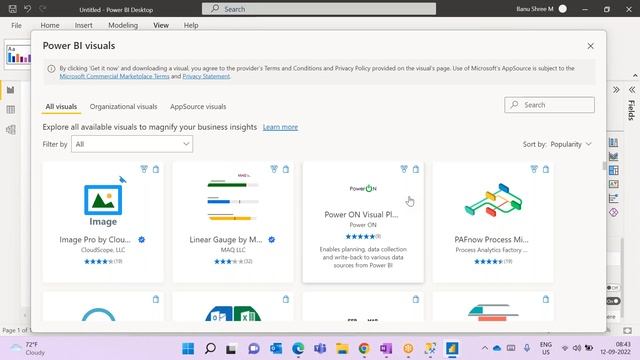Click the Undo arrow in the title bar
Image resolution: width=640 pixels, height=360 pixels.
(x=27, y=9)
